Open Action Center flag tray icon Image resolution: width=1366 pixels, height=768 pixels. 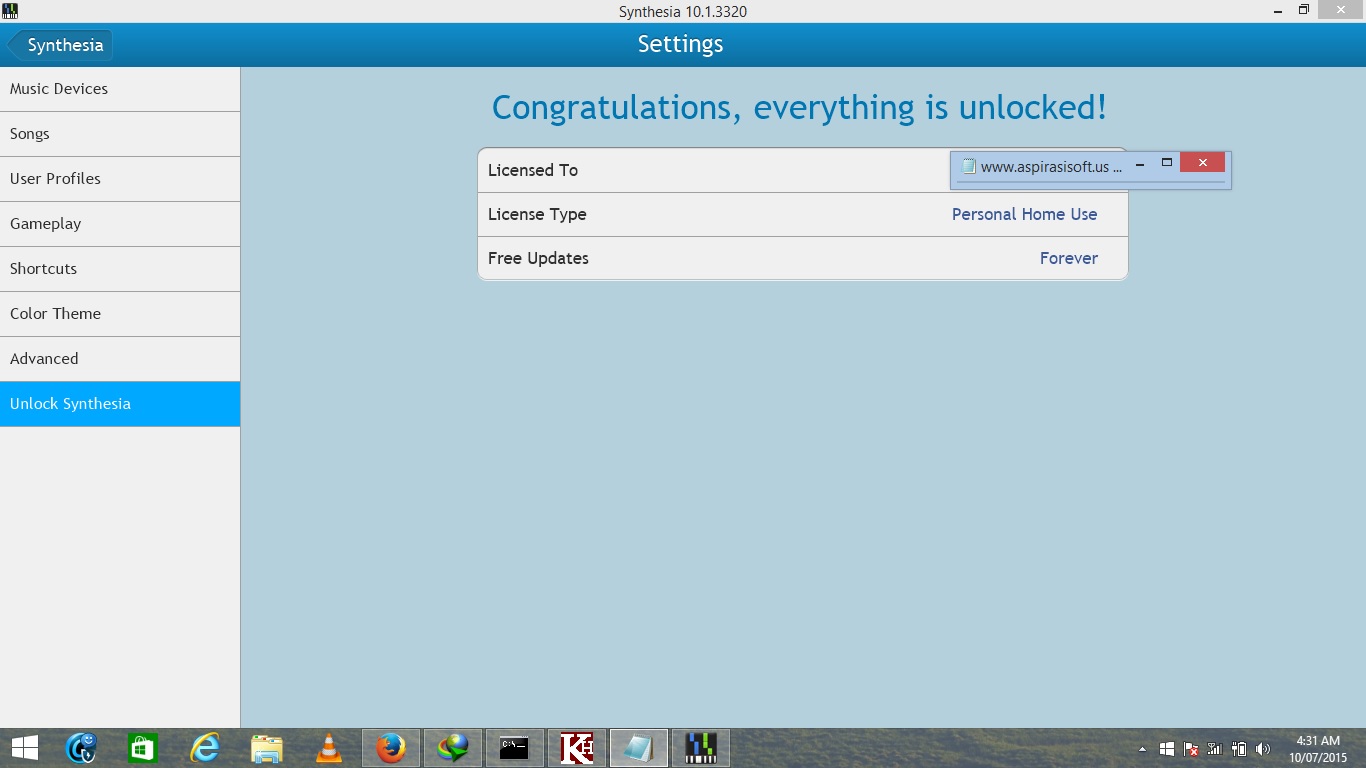tap(1191, 749)
